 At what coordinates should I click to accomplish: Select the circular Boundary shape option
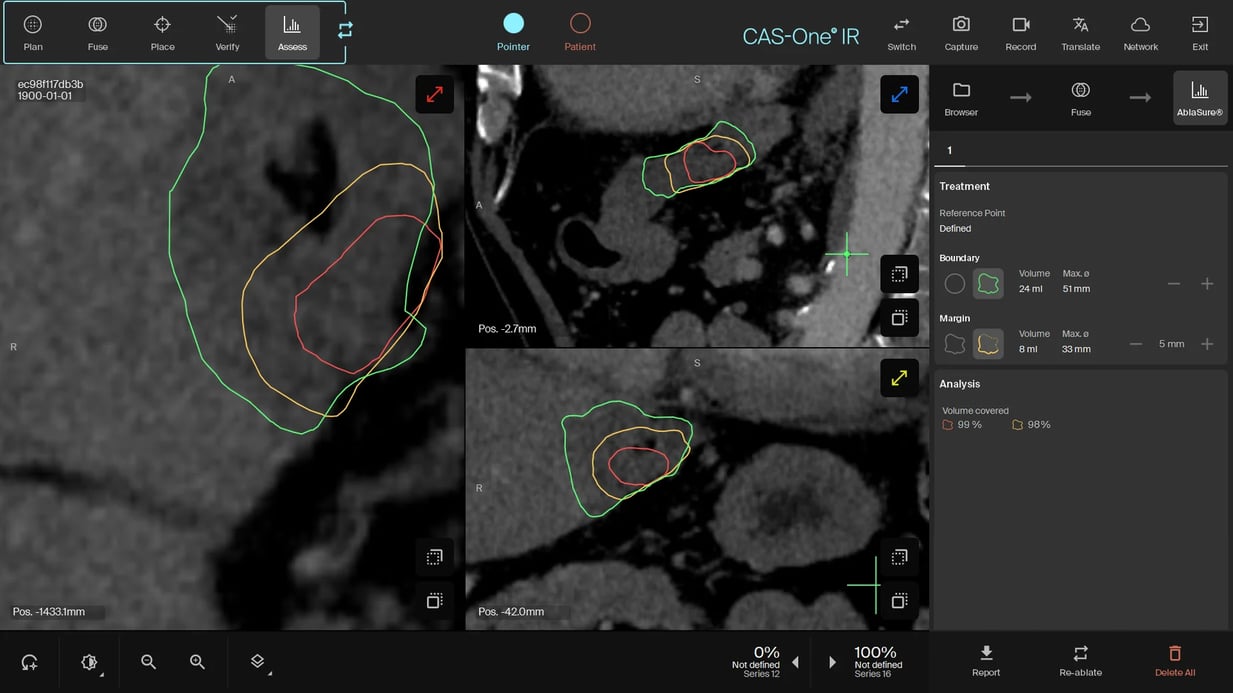(954, 284)
